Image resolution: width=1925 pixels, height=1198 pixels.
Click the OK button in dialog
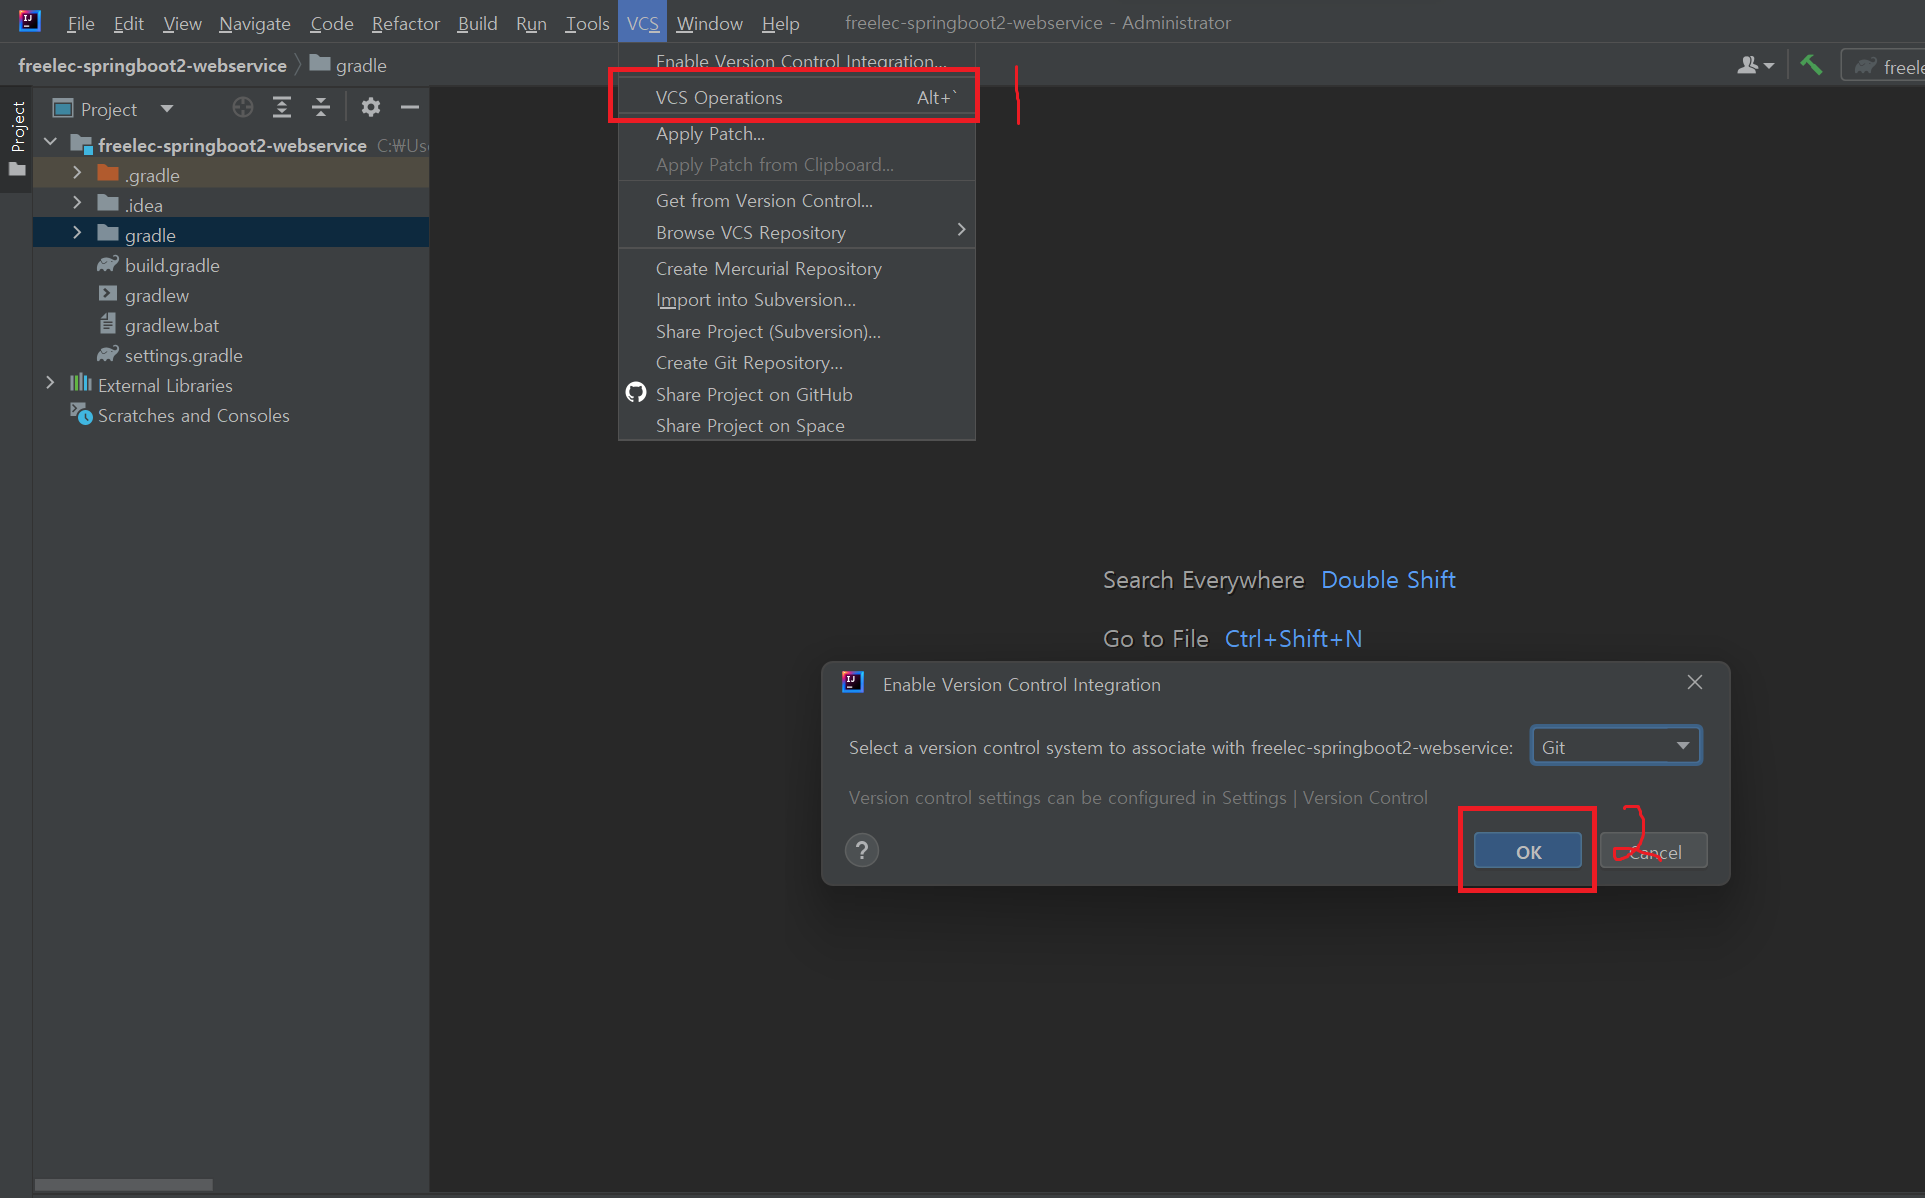(x=1527, y=852)
